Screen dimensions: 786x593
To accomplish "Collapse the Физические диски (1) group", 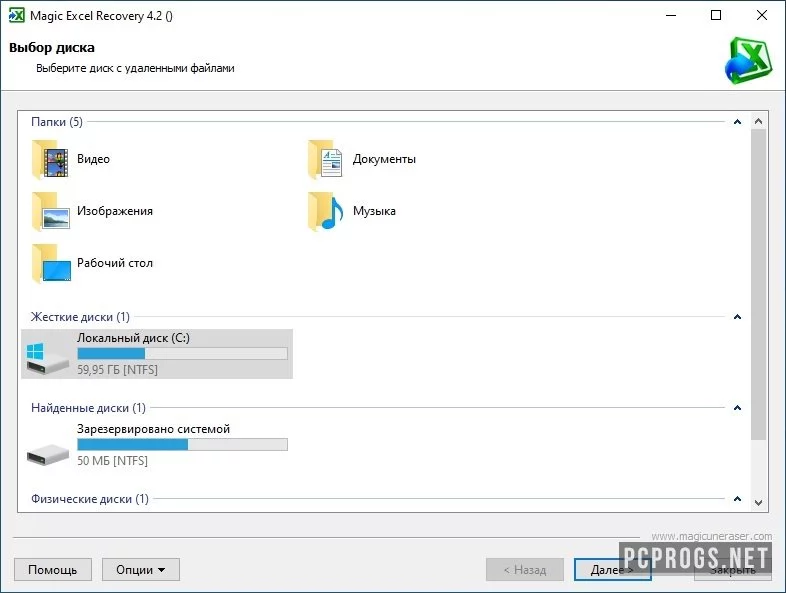I will (737, 499).
